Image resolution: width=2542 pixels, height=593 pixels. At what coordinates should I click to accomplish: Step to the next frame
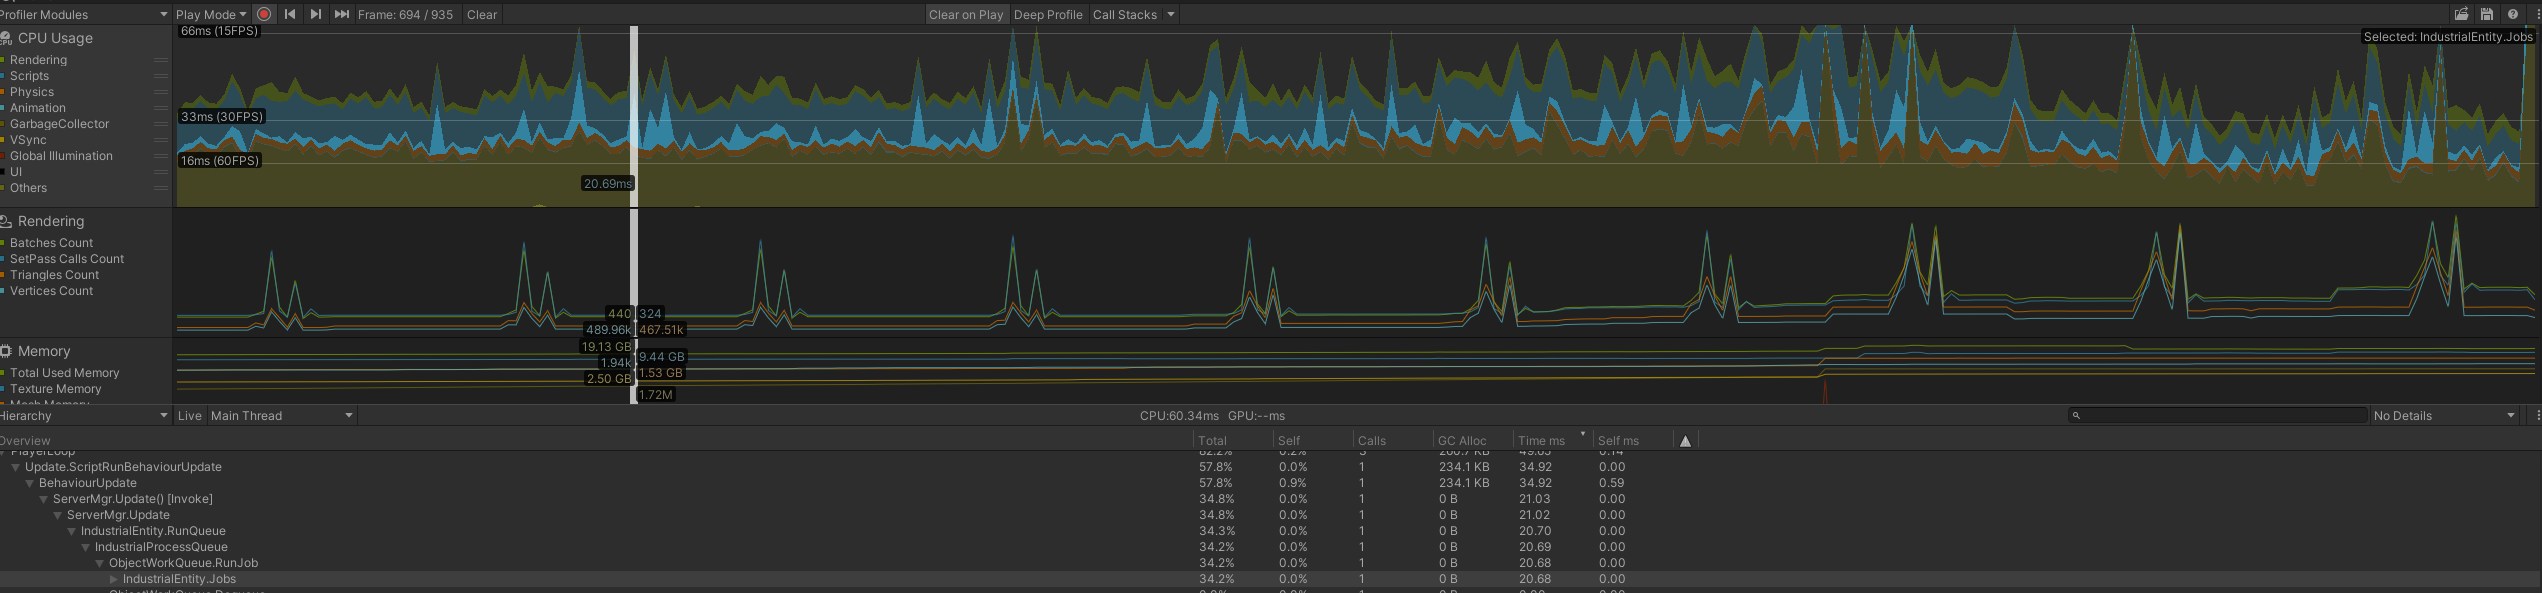pos(316,14)
